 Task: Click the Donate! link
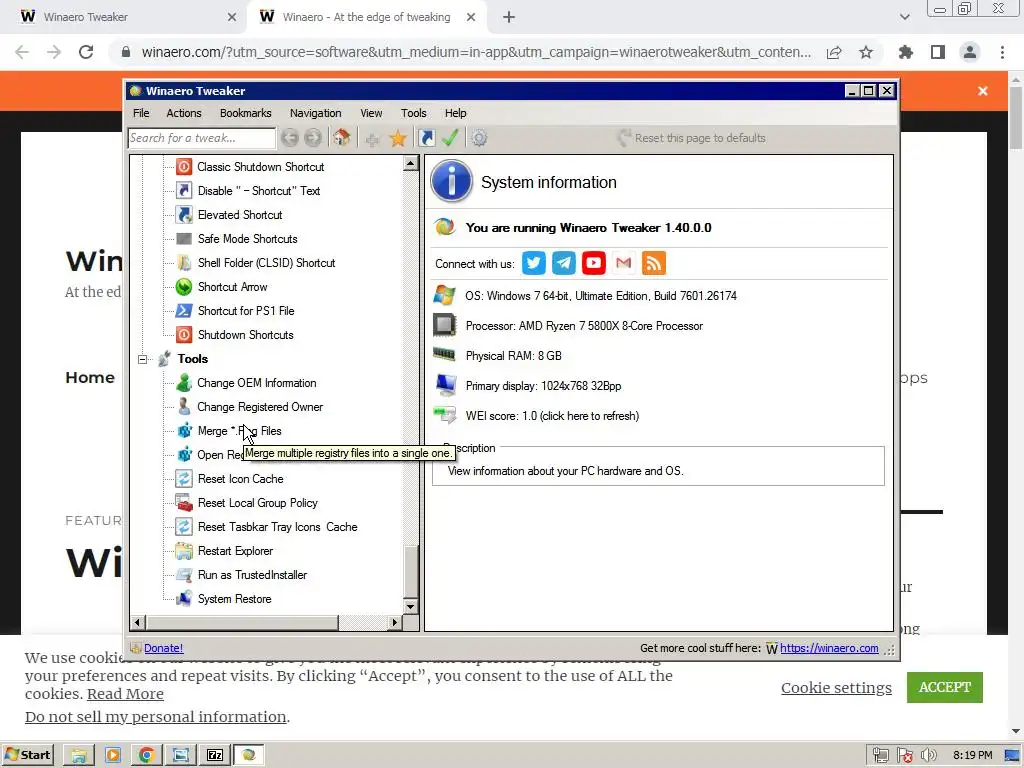point(163,648)
